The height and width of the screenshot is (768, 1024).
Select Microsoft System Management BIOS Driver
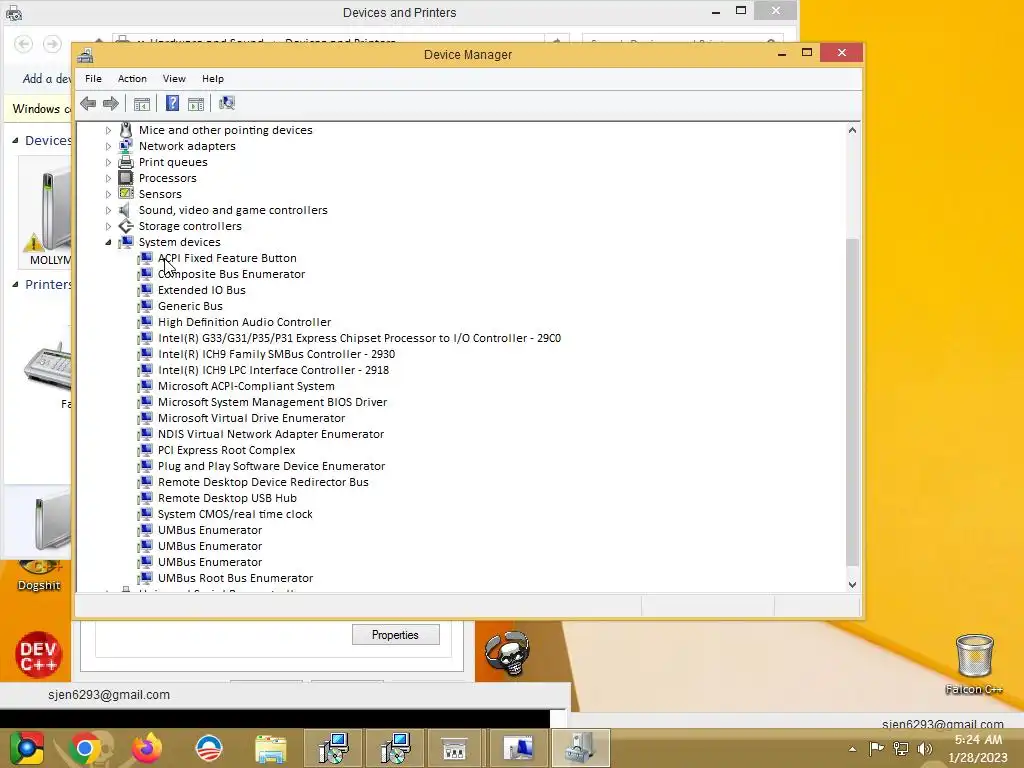pyautogui.click(x=272, y=402)
